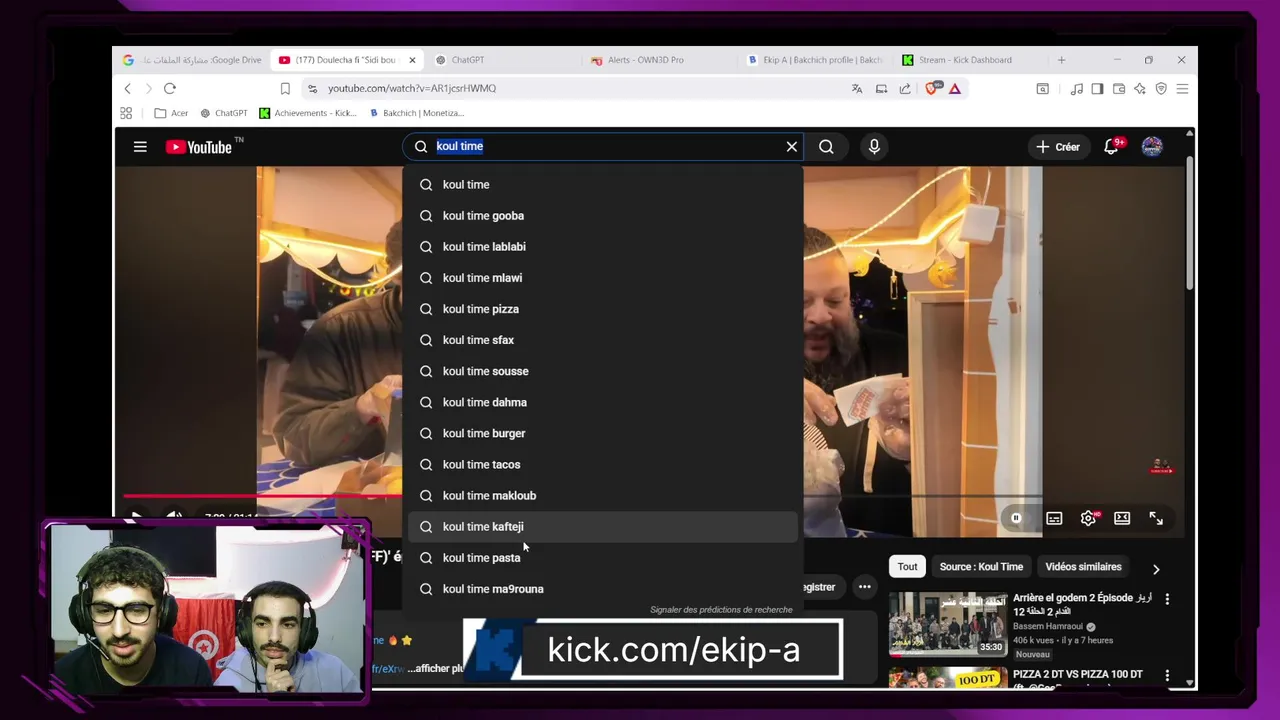The width and height of the screenshot is (1280, 720).
Task: Switch to the Google Drive tab
Action: (x=192, y=60)
